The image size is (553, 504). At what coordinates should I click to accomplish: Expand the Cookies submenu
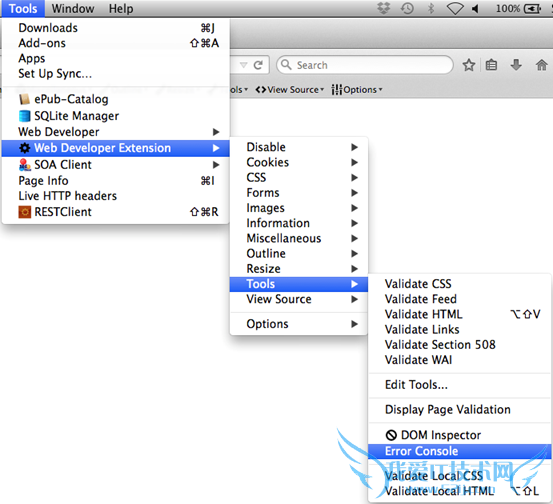299,162
